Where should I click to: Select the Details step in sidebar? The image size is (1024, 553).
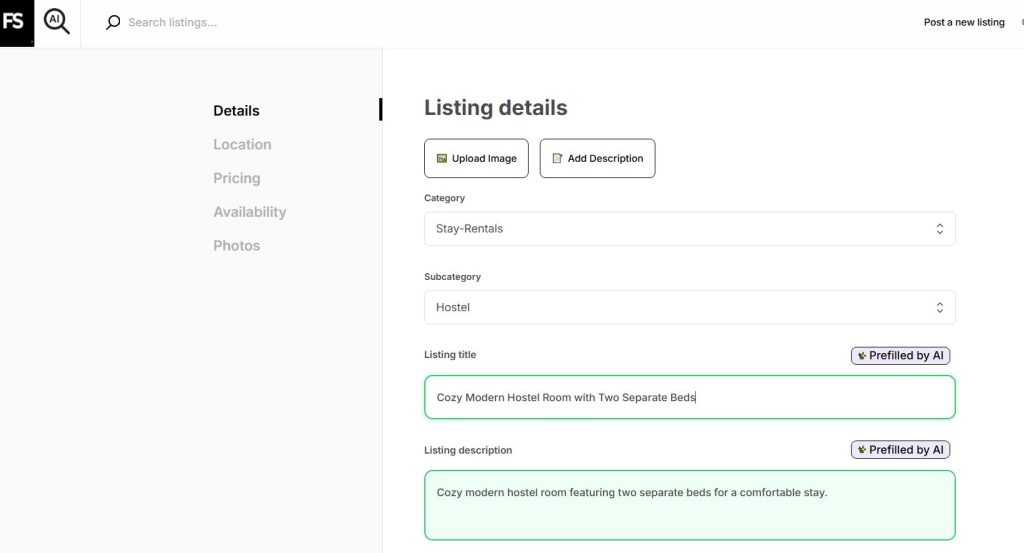pos(236,111)
